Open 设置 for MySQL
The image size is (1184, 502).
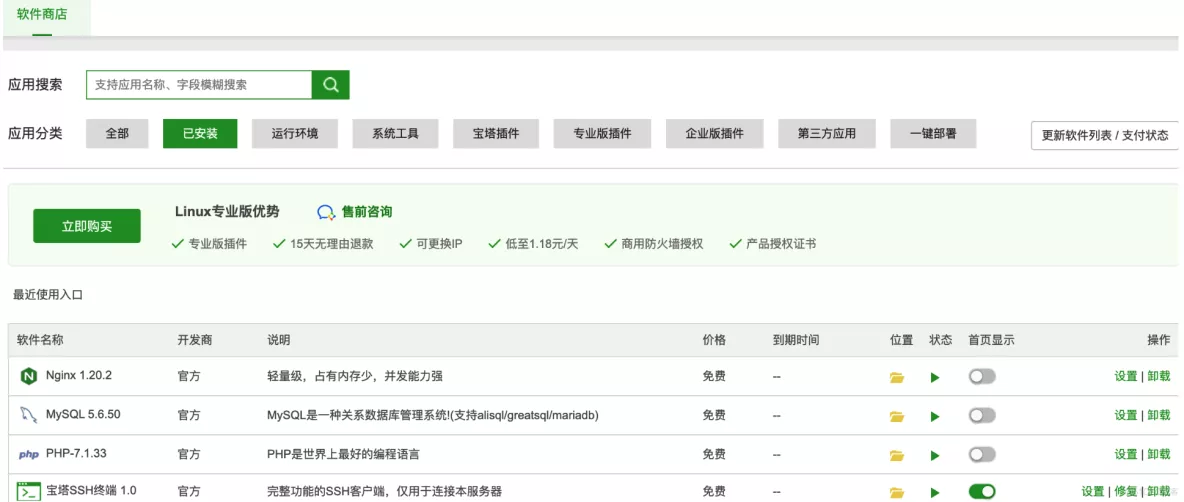[1126, 415]
